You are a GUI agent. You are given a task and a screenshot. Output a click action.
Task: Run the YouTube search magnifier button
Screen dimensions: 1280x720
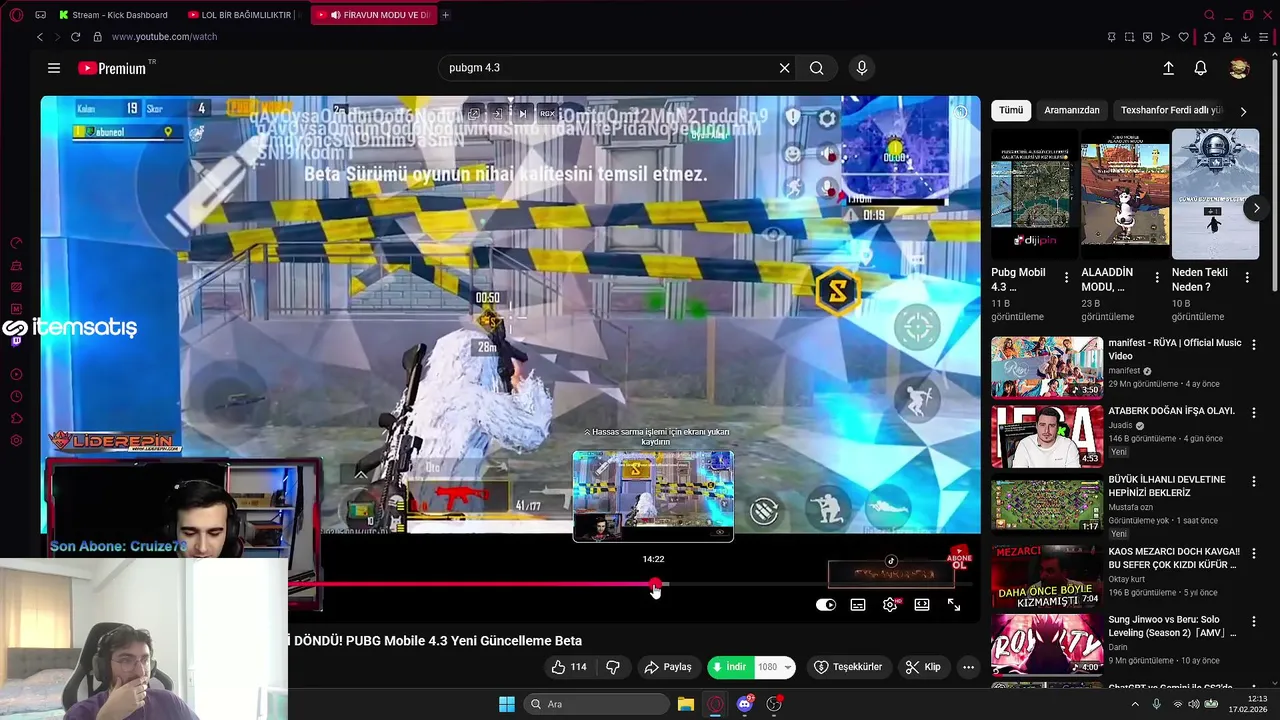[817, 68]
